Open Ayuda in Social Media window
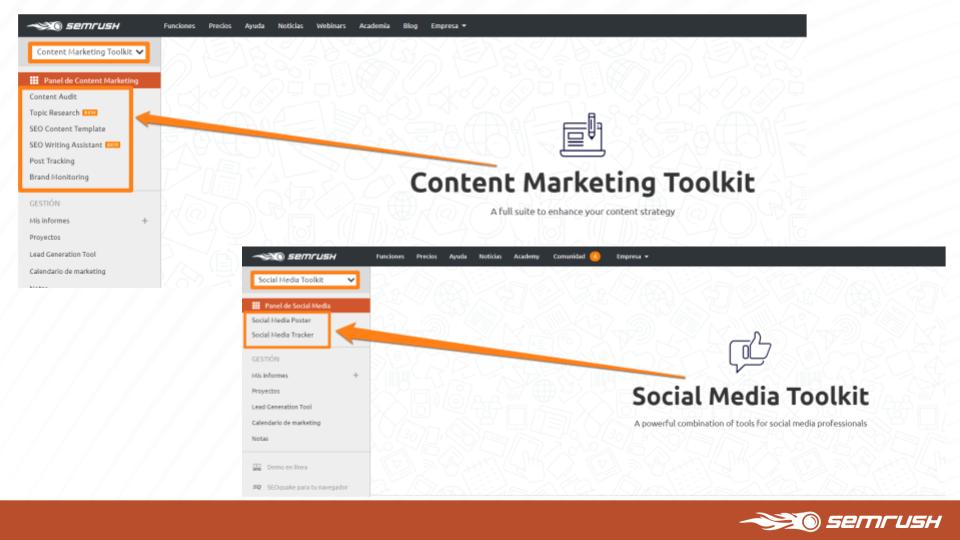This screenshot has height=540, width=960. coord(458,257)
